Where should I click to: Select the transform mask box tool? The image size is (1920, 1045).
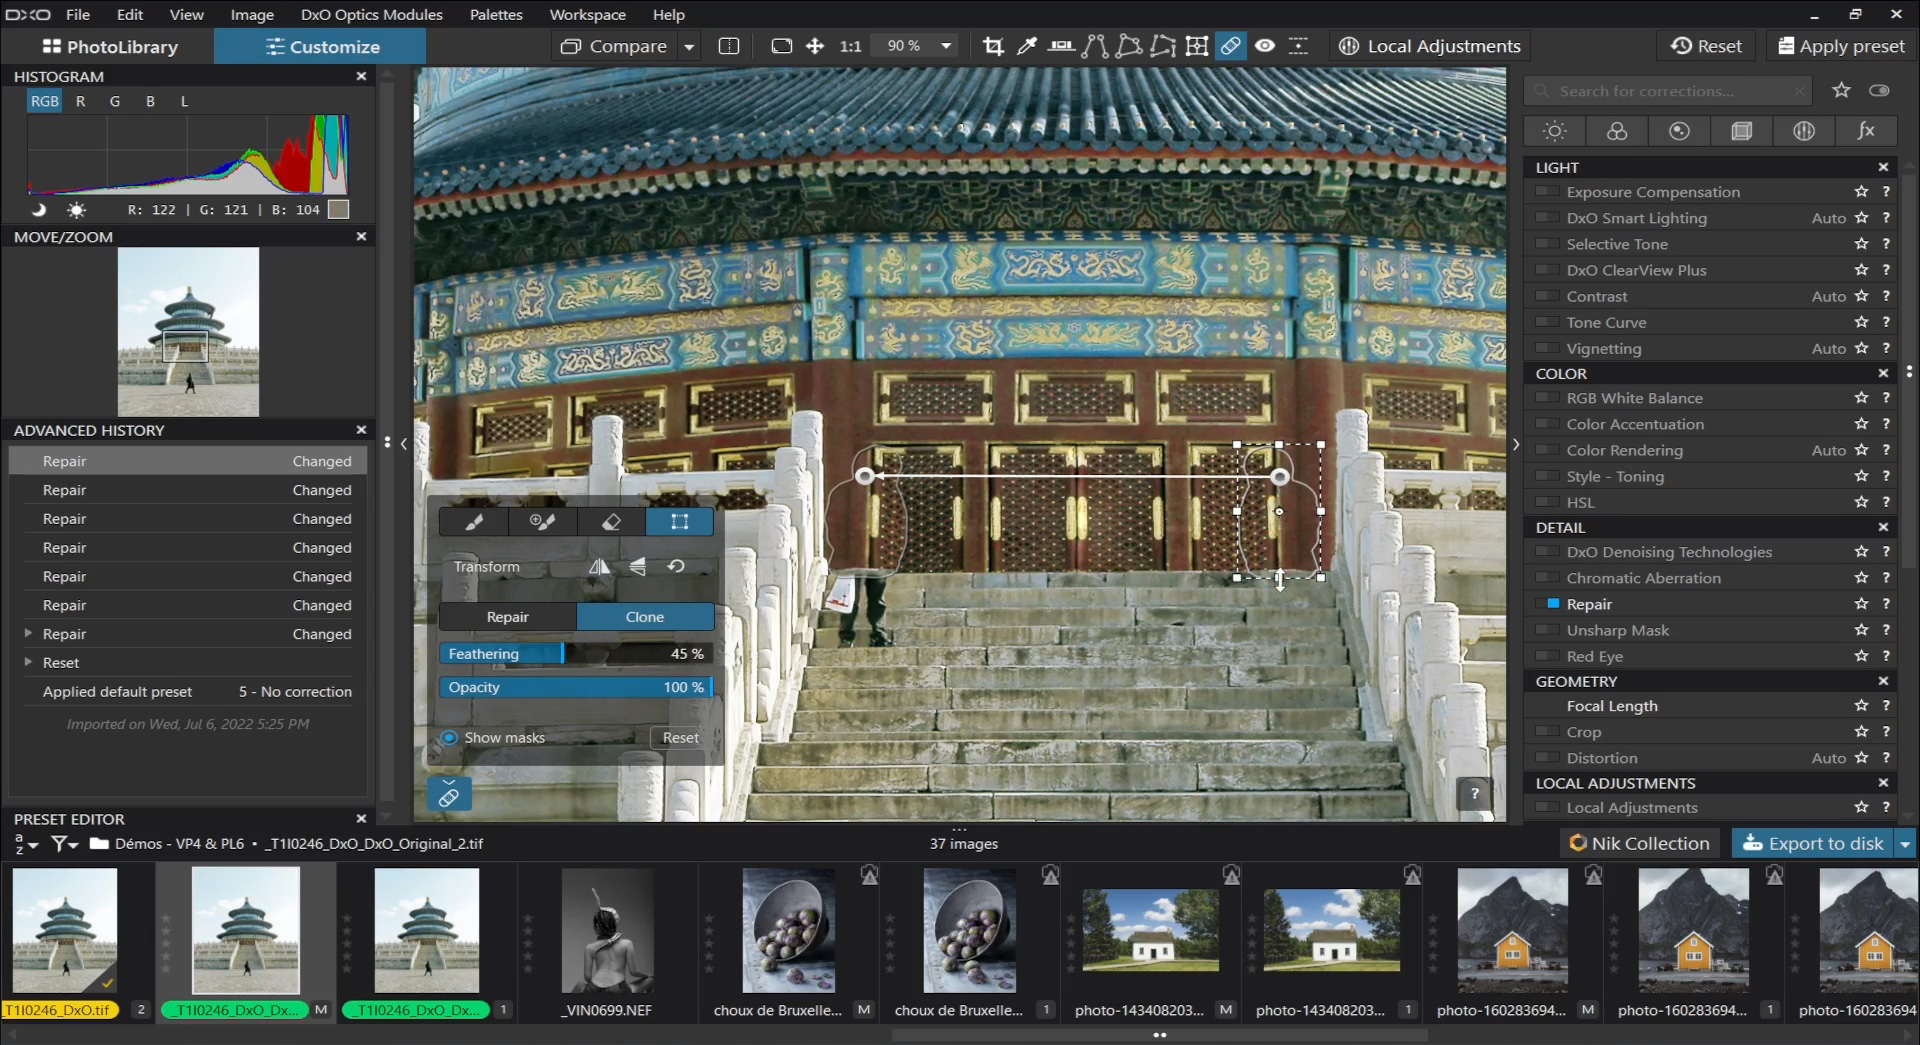point(680,521)
